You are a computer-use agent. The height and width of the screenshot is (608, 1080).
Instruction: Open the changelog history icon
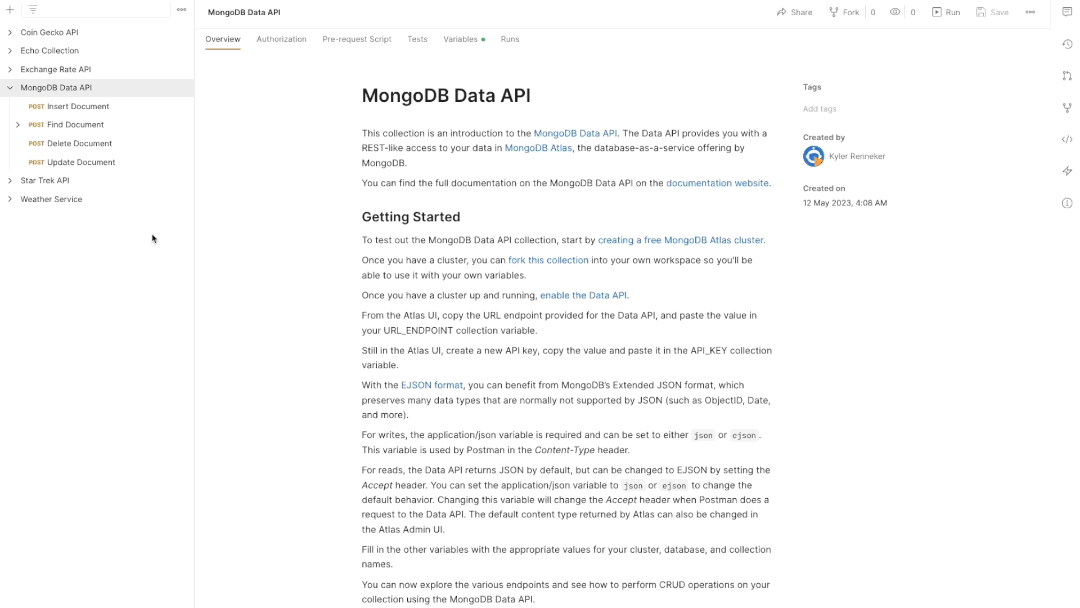[x=1067, y=44]
